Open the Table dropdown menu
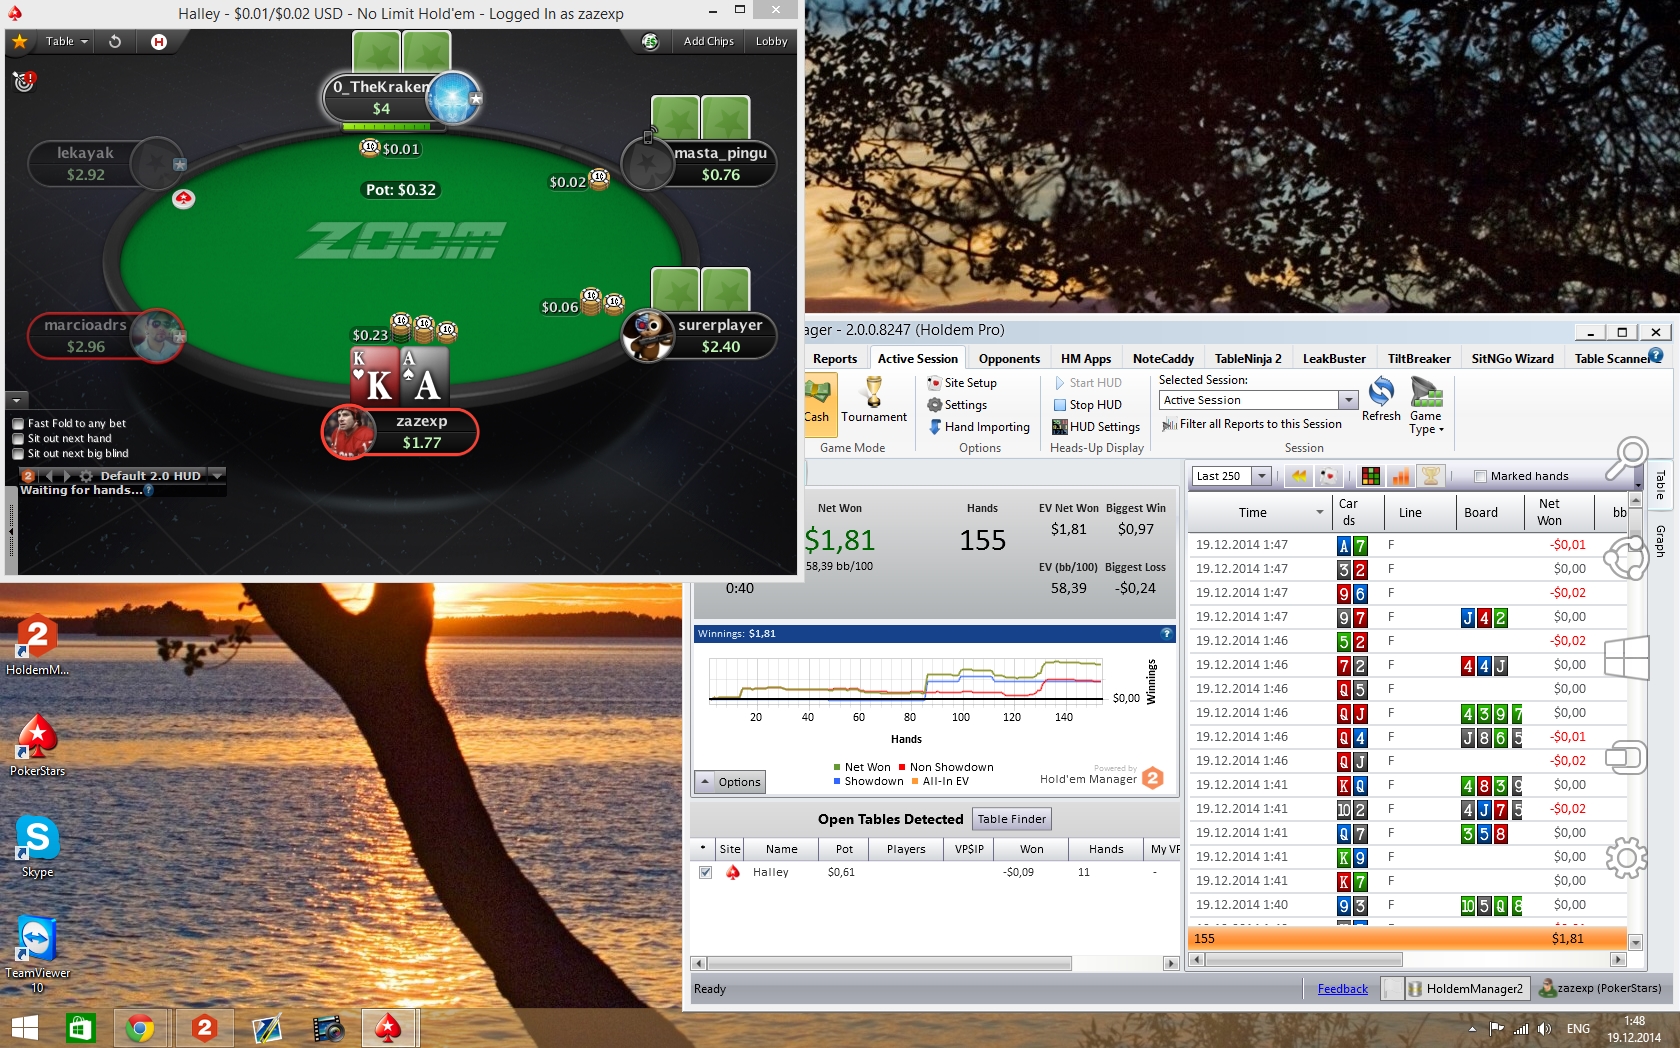This screenshot has height=1048, width=1680. pyautogui.click(x=66, y=41)
